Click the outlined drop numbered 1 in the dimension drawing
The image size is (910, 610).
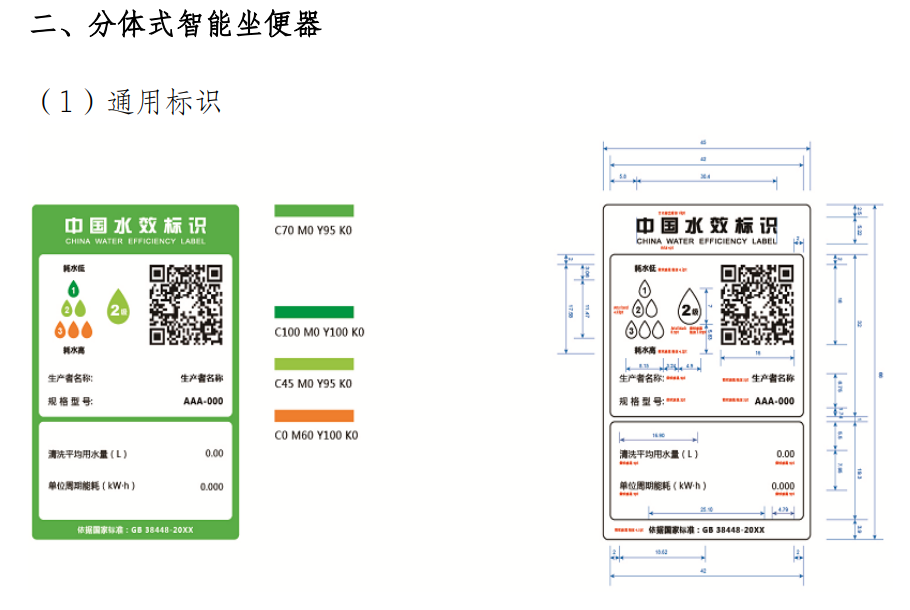click(x=644, y=288)
